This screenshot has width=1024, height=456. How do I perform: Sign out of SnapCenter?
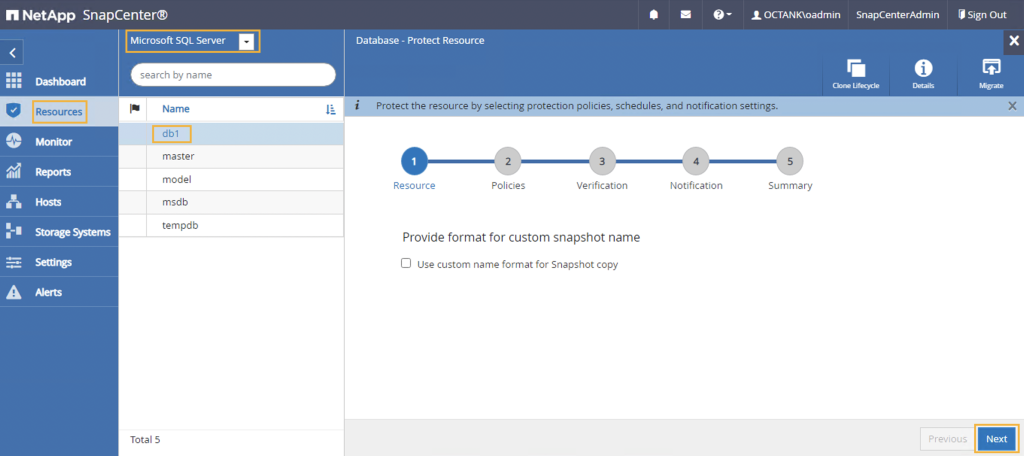(982, 14)
